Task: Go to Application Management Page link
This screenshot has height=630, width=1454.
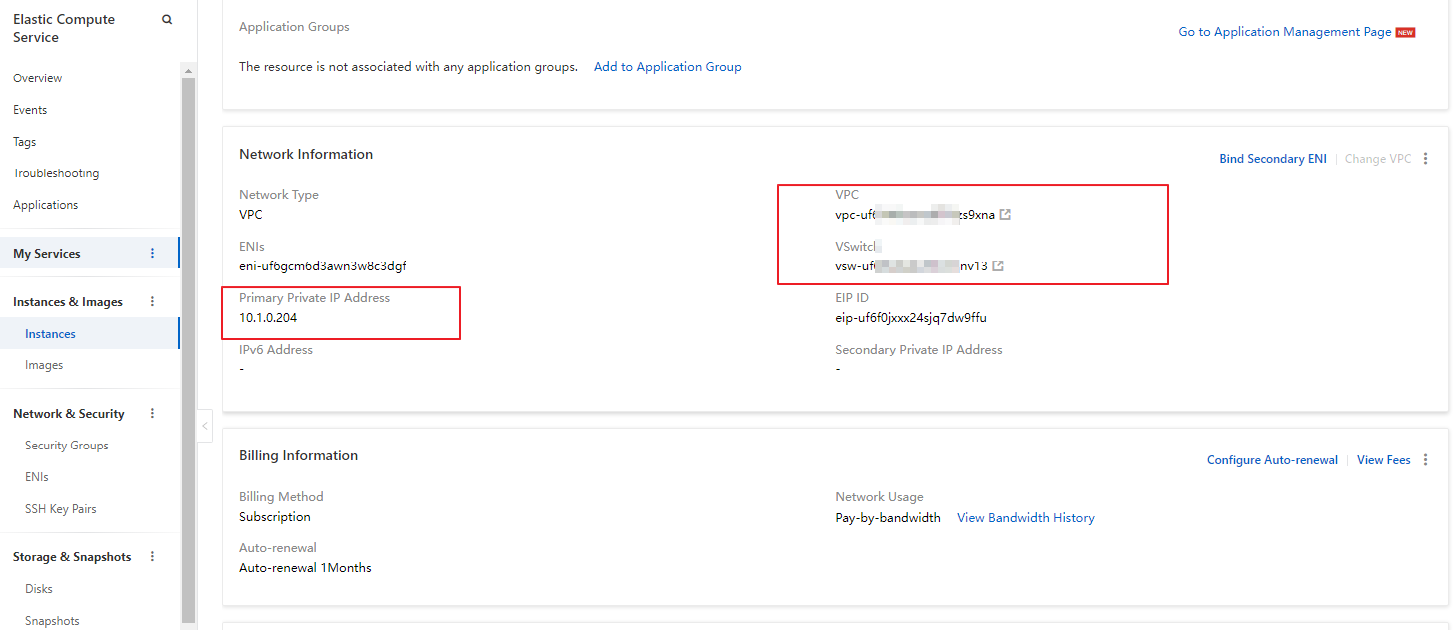Action: pos(1285,32)
